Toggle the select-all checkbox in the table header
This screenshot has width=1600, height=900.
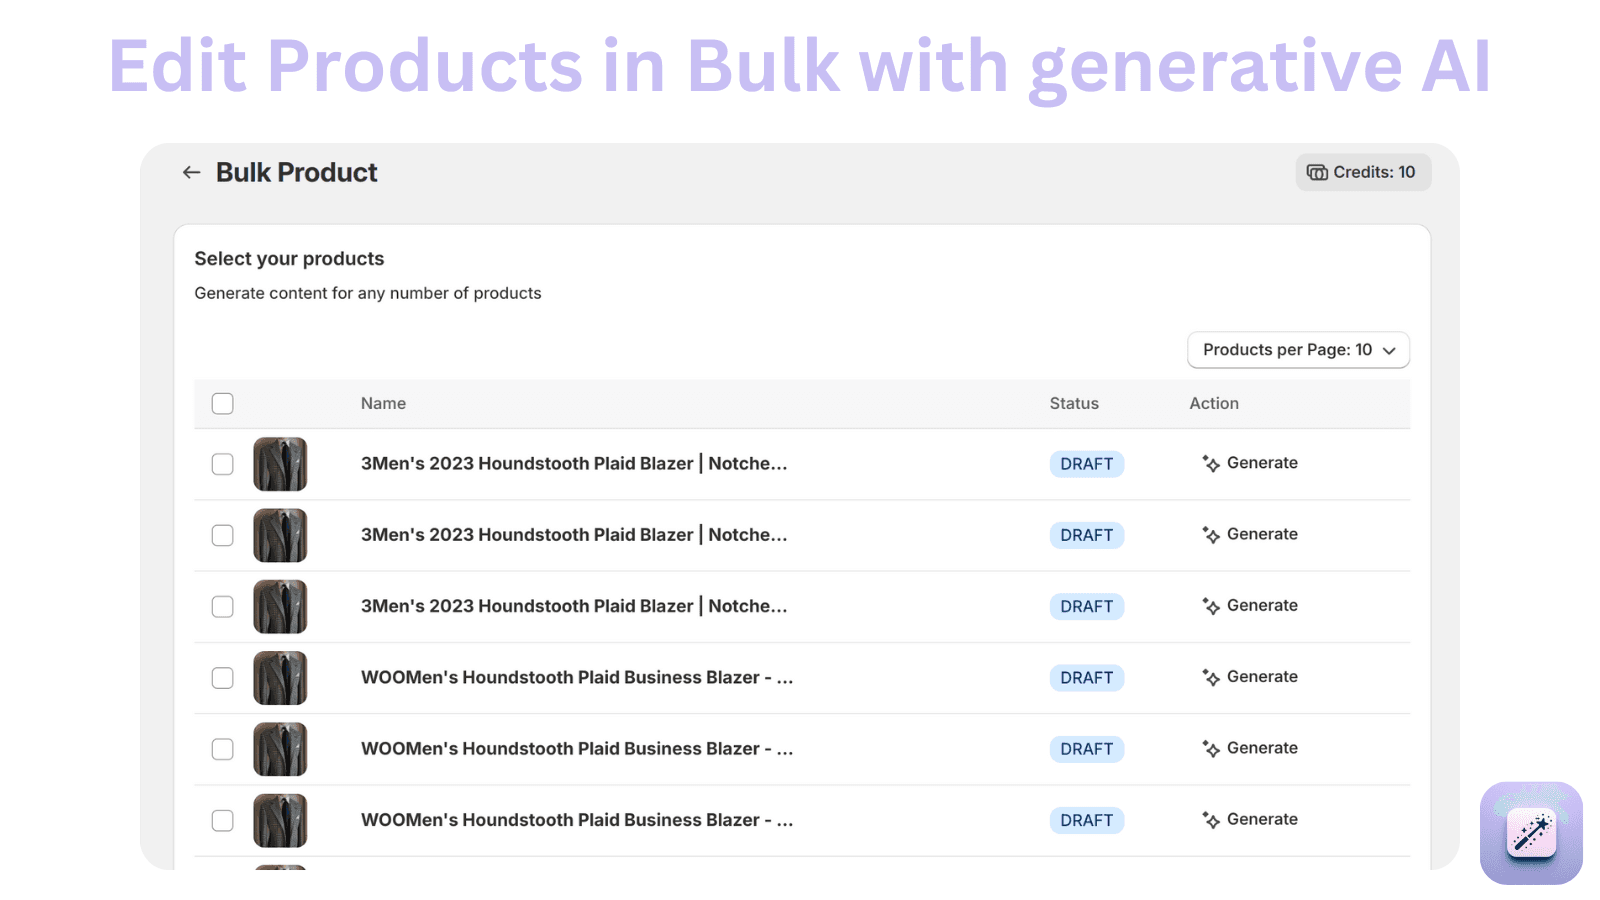pos(222,403)
